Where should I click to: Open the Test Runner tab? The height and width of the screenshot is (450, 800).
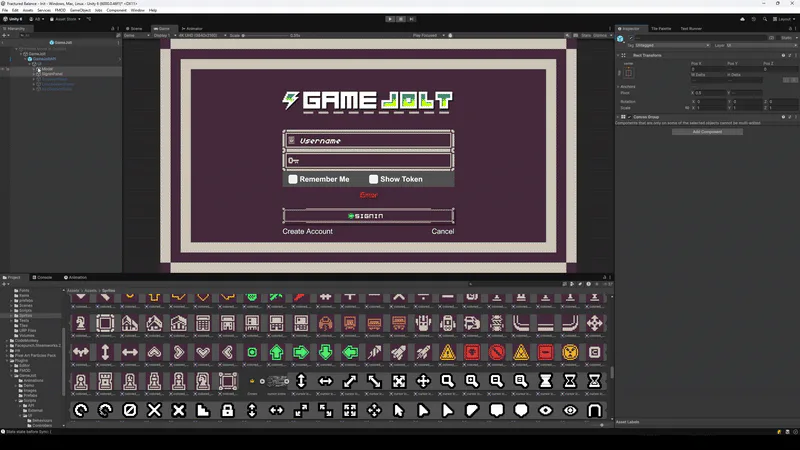tap(691, 29)
